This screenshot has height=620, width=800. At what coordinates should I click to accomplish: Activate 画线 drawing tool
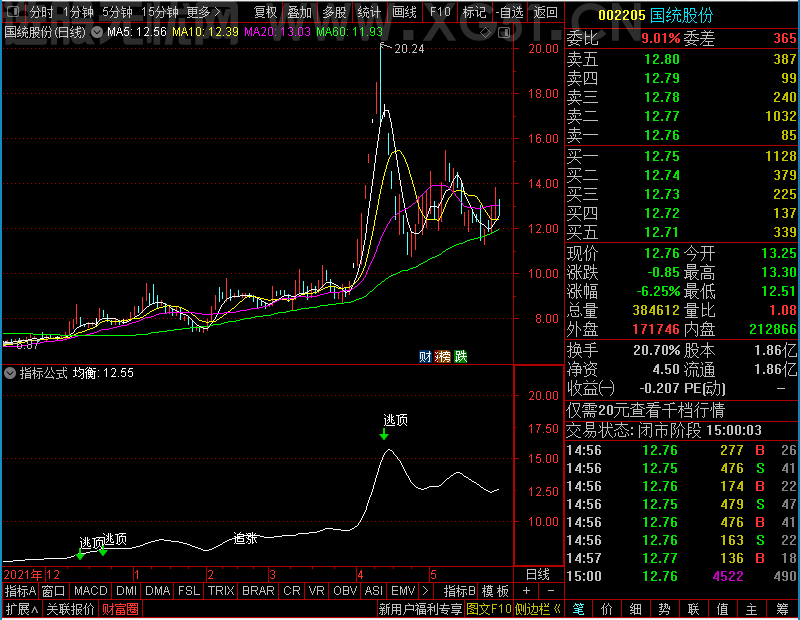[404, 12]
